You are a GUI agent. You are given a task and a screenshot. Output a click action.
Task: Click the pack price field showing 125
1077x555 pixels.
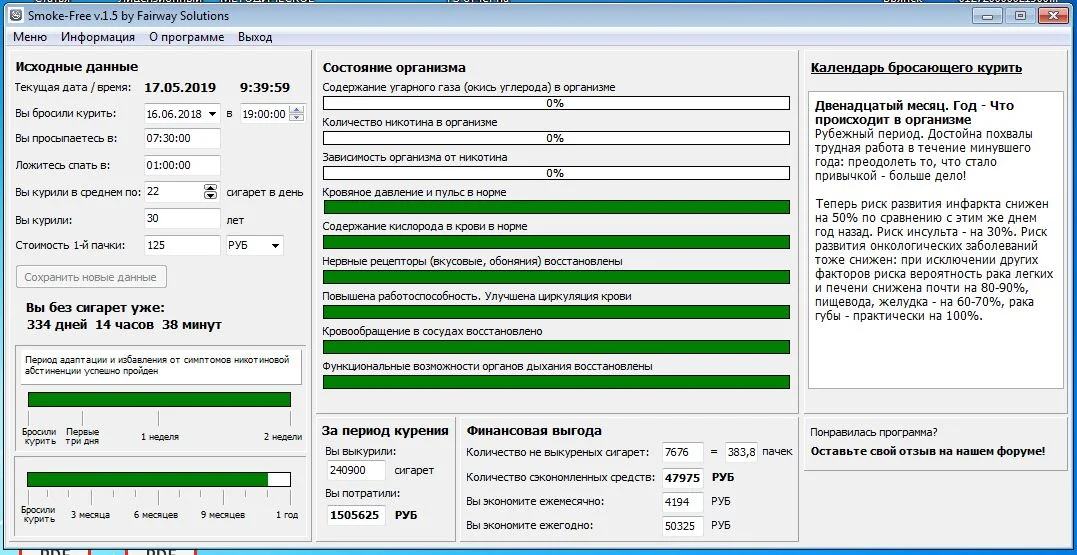point(182,245)
